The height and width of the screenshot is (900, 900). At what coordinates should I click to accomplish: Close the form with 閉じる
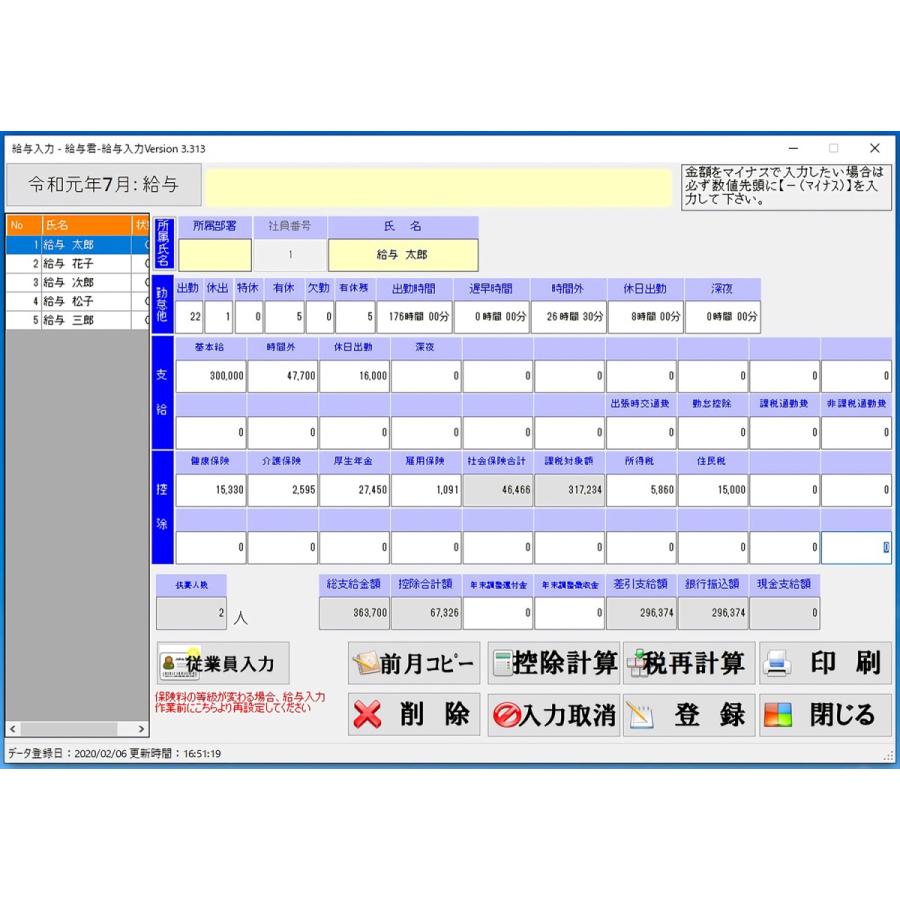825,715
